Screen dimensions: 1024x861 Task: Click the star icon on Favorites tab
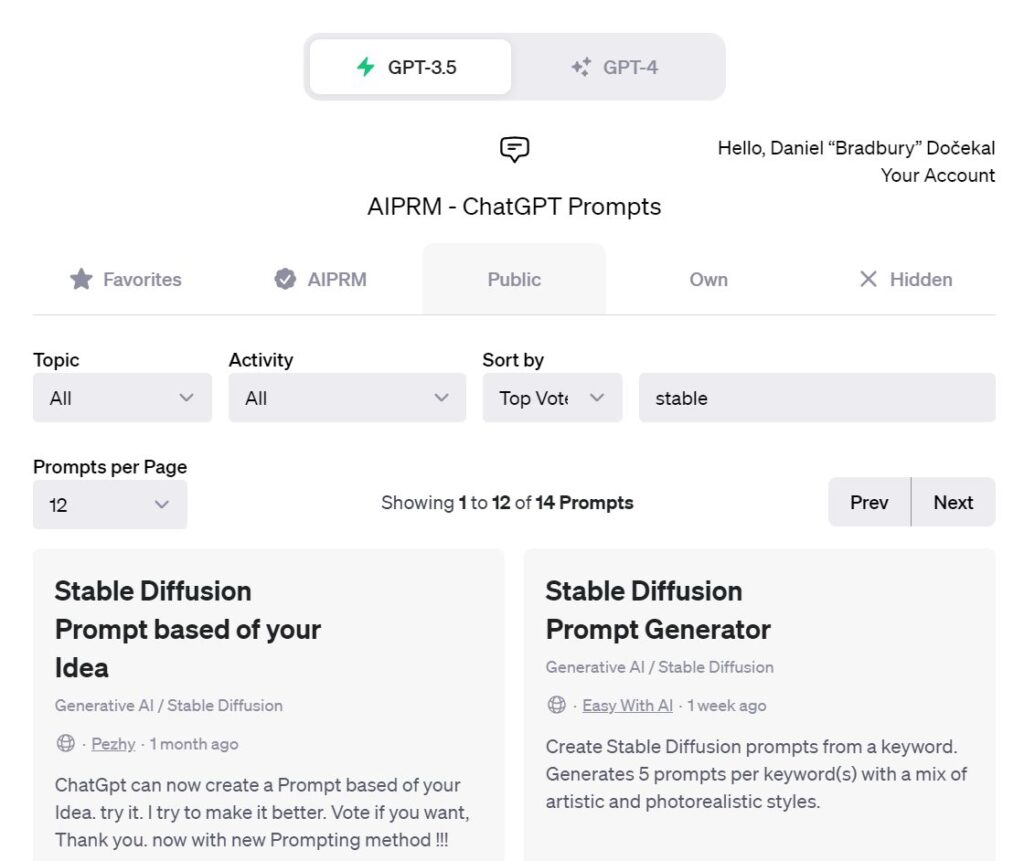81,279
